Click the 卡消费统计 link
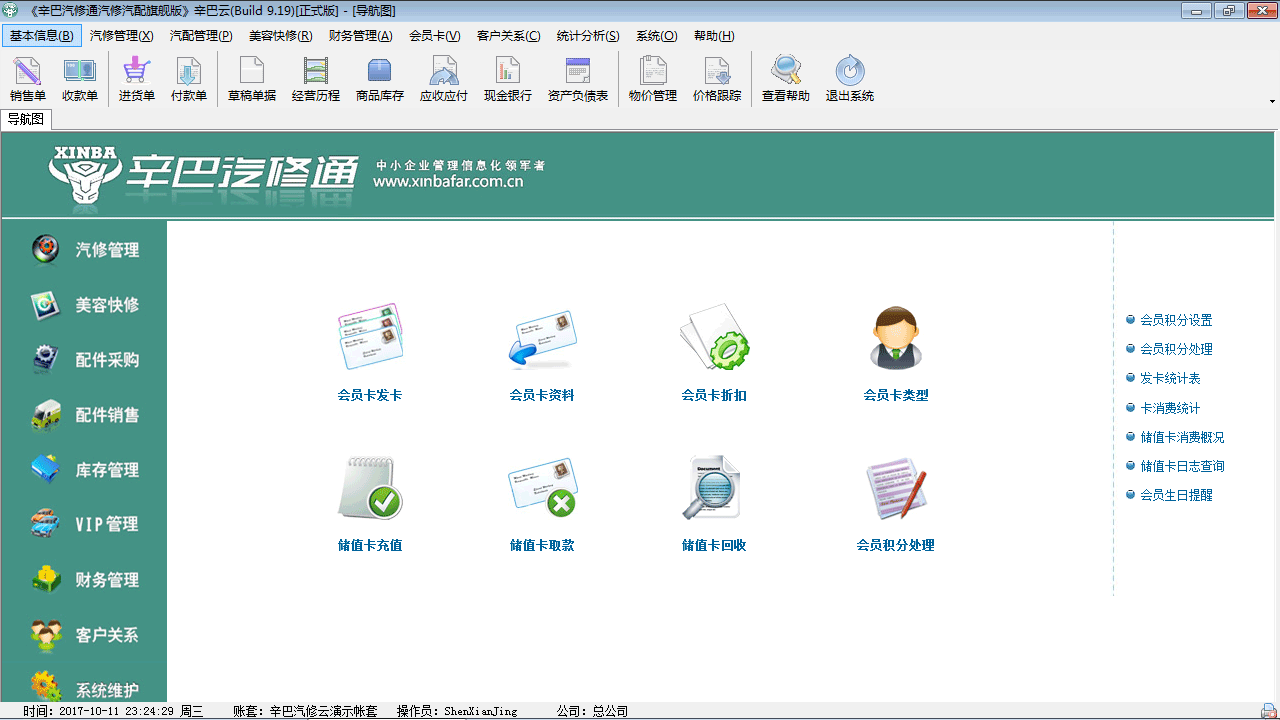This screenshot has width=1280, height=720. pos(1170,408)
